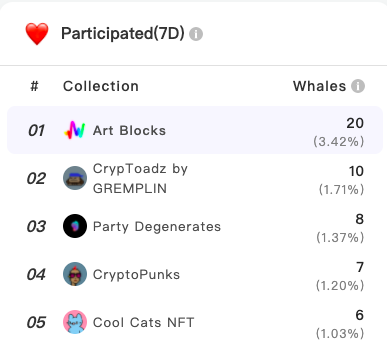Viewport: 387px width, 361px height.
Task: Click the Art Blocks logo icon
Action: click(75, 130)
